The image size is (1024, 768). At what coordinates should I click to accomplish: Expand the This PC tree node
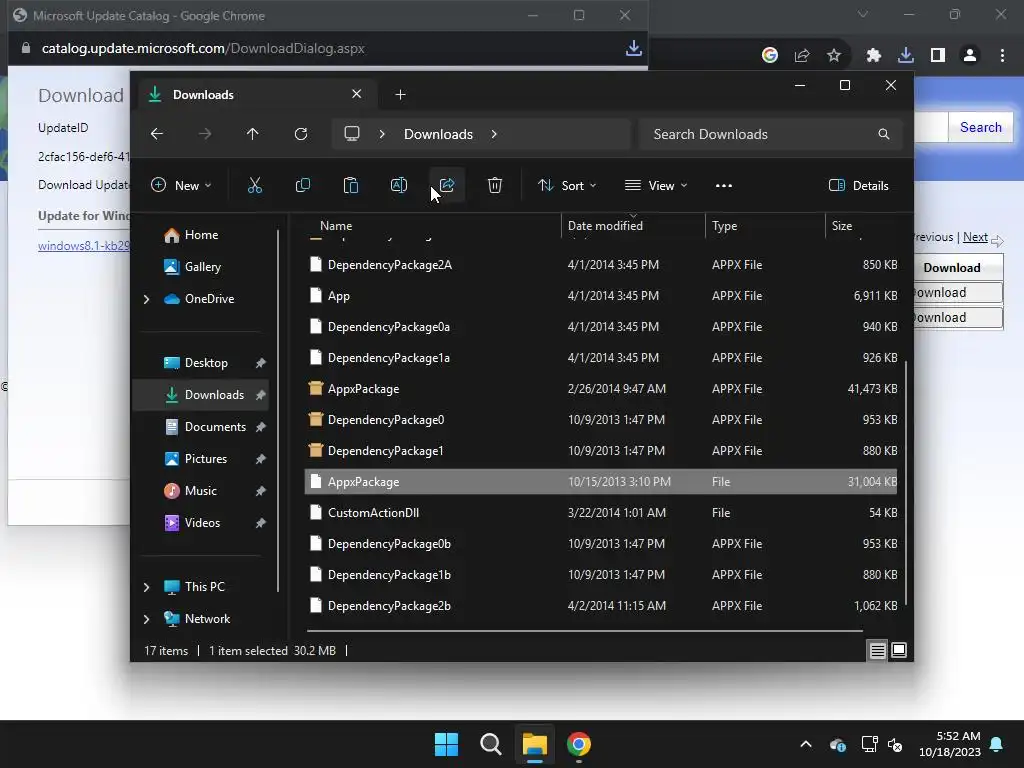(146, 587)
